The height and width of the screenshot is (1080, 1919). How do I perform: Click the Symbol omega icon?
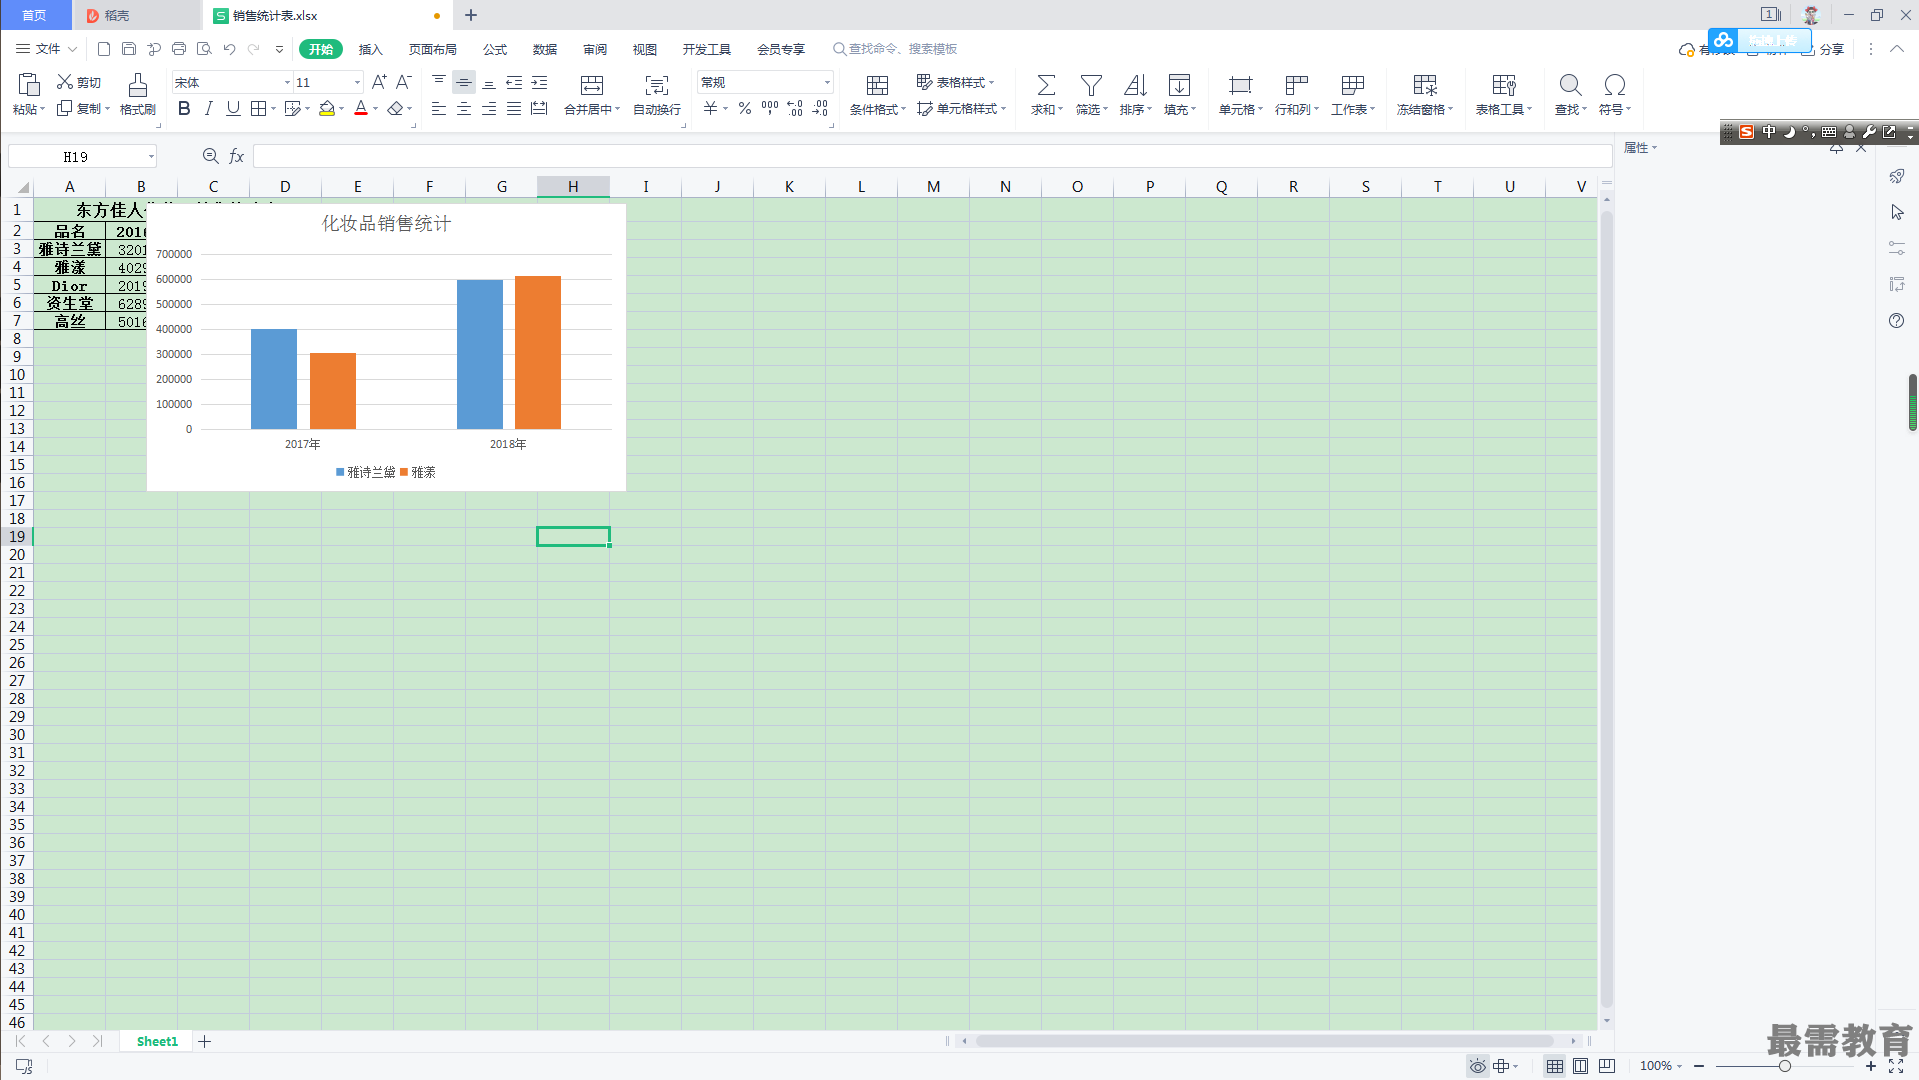coord(1614,85)
